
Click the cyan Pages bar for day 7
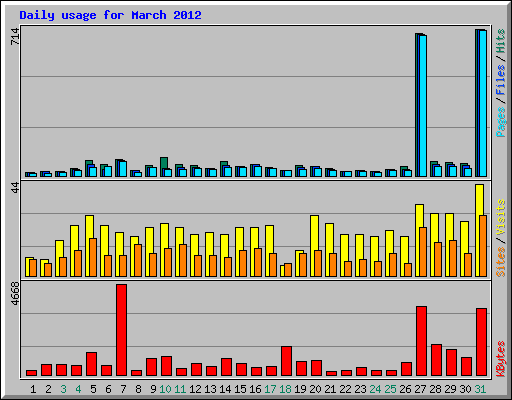click(123, 169)
